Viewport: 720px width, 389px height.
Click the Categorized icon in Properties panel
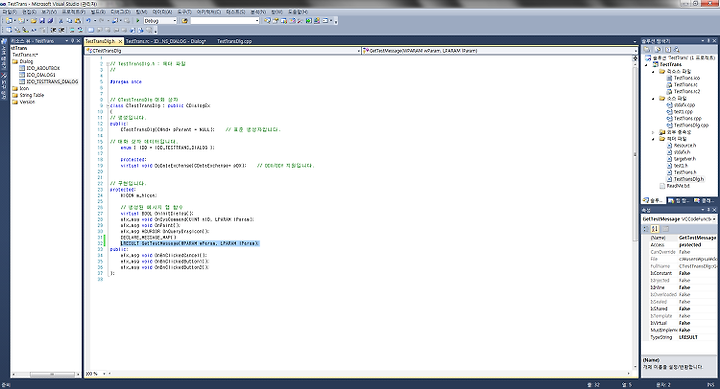(x=646, y=229)
